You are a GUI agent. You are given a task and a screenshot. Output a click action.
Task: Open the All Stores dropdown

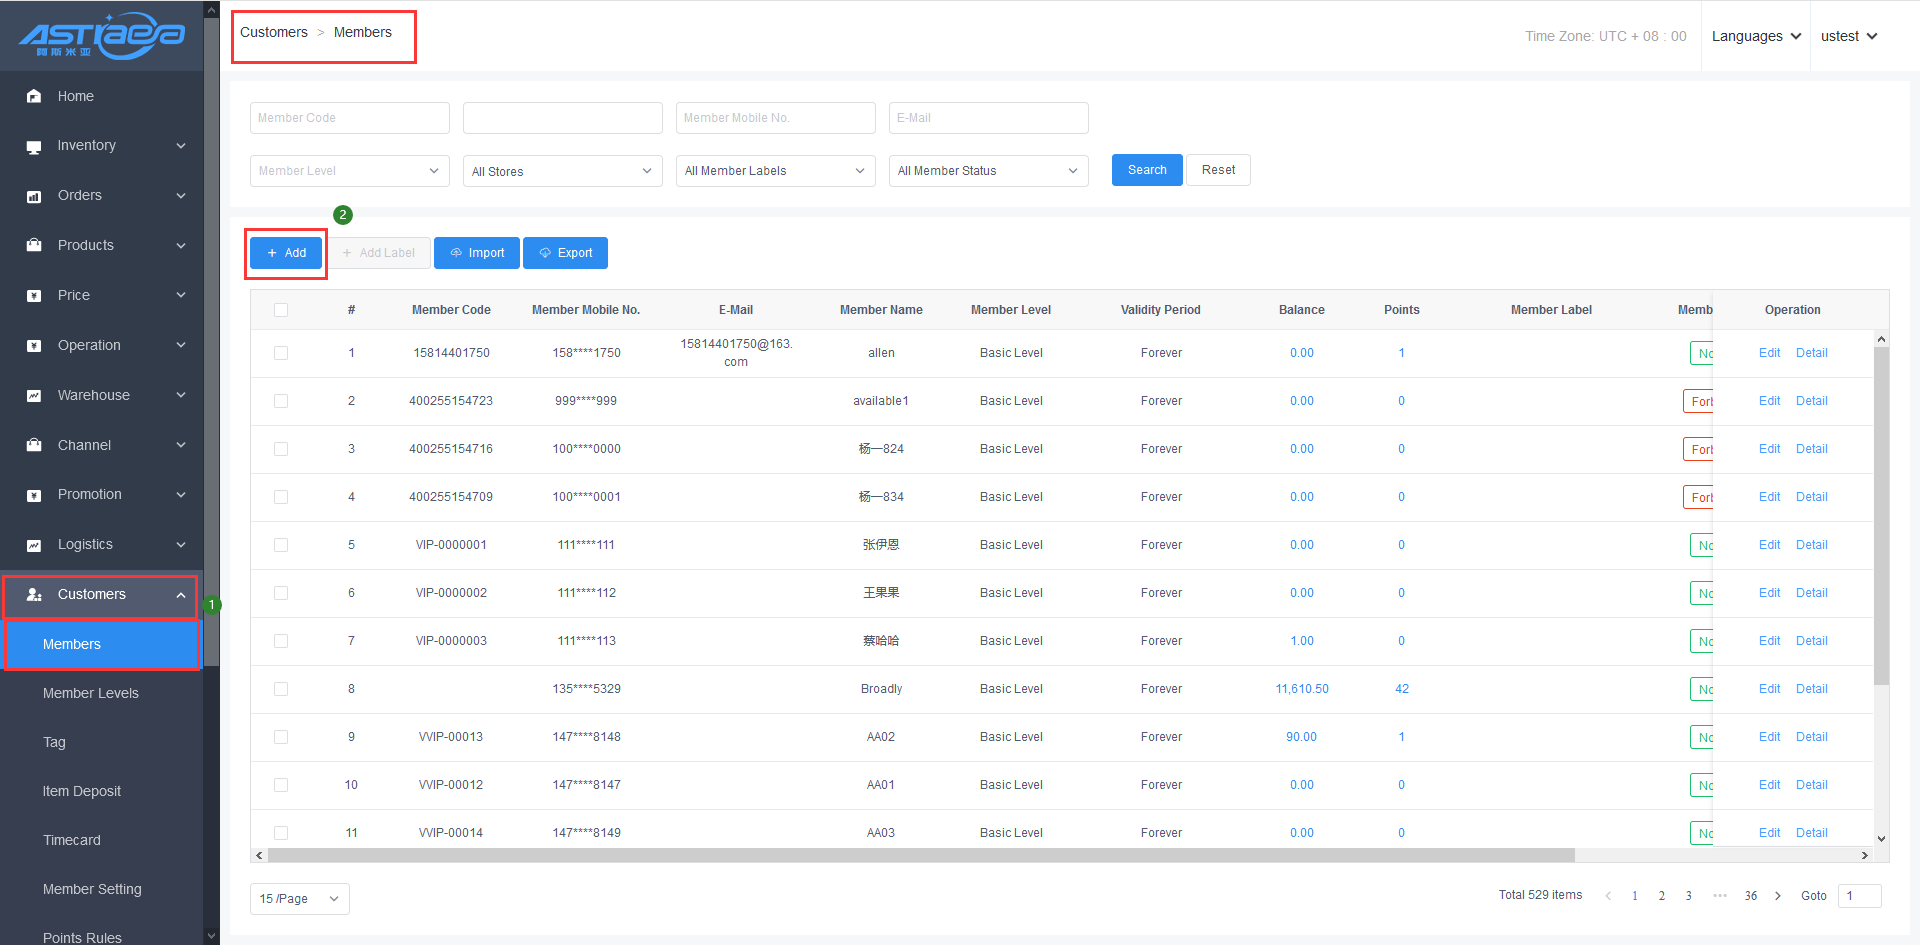[562, 171]
